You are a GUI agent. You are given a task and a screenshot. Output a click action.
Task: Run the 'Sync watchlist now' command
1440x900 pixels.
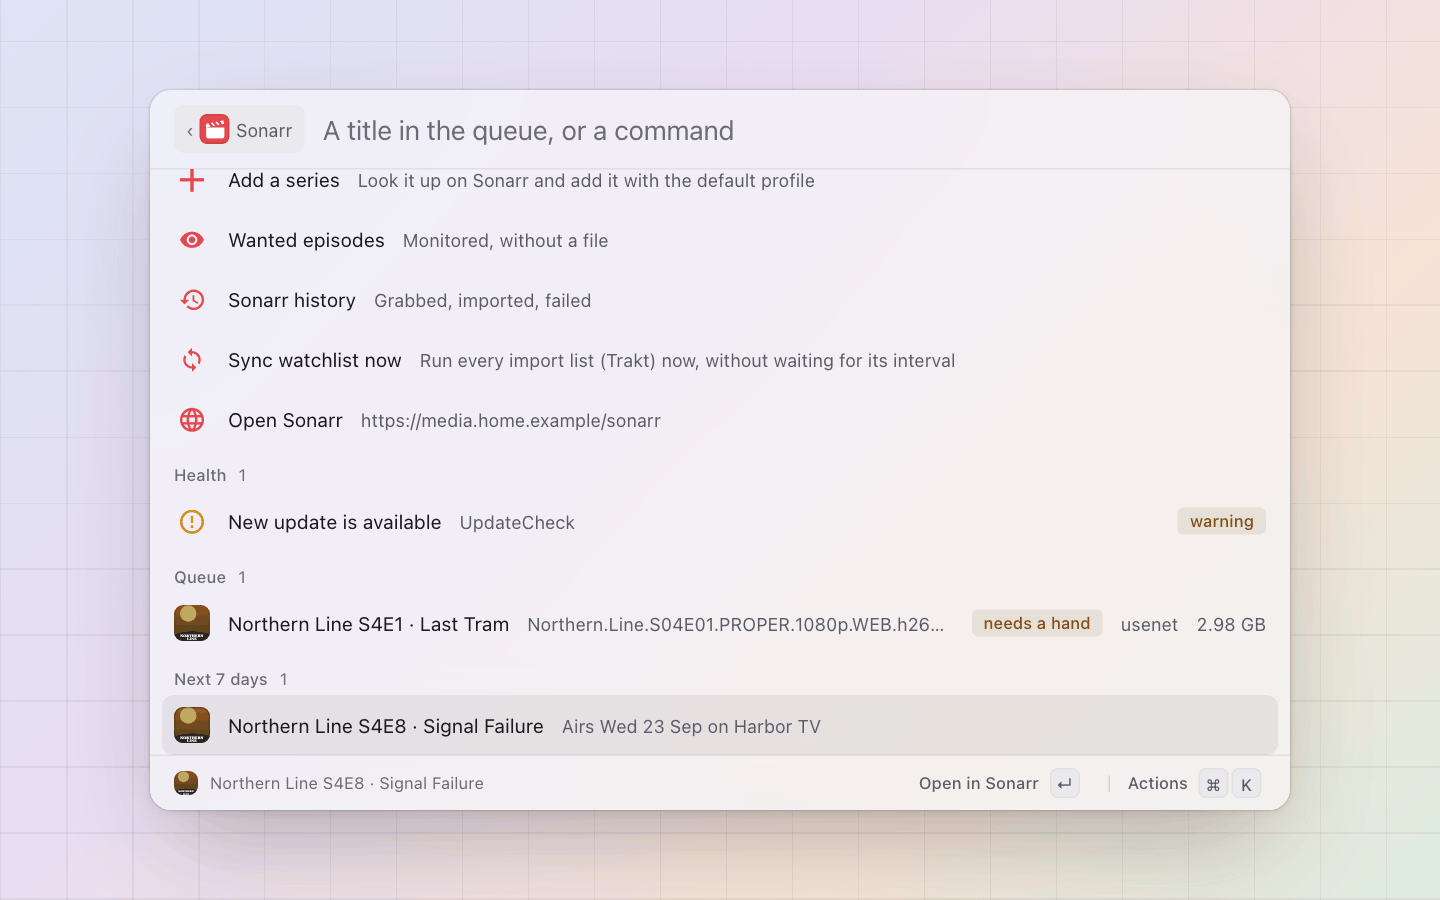tap(720, 360)
